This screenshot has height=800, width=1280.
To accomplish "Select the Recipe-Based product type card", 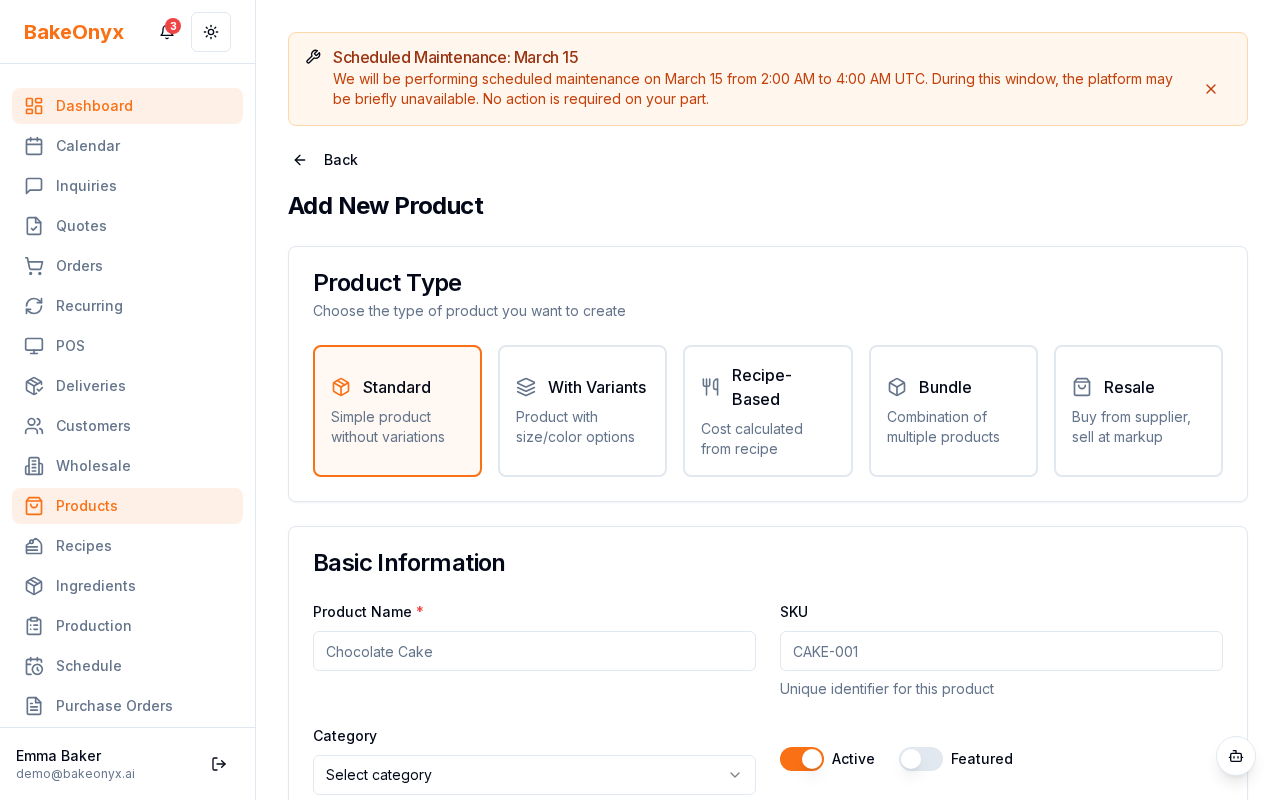I will 767,411.
